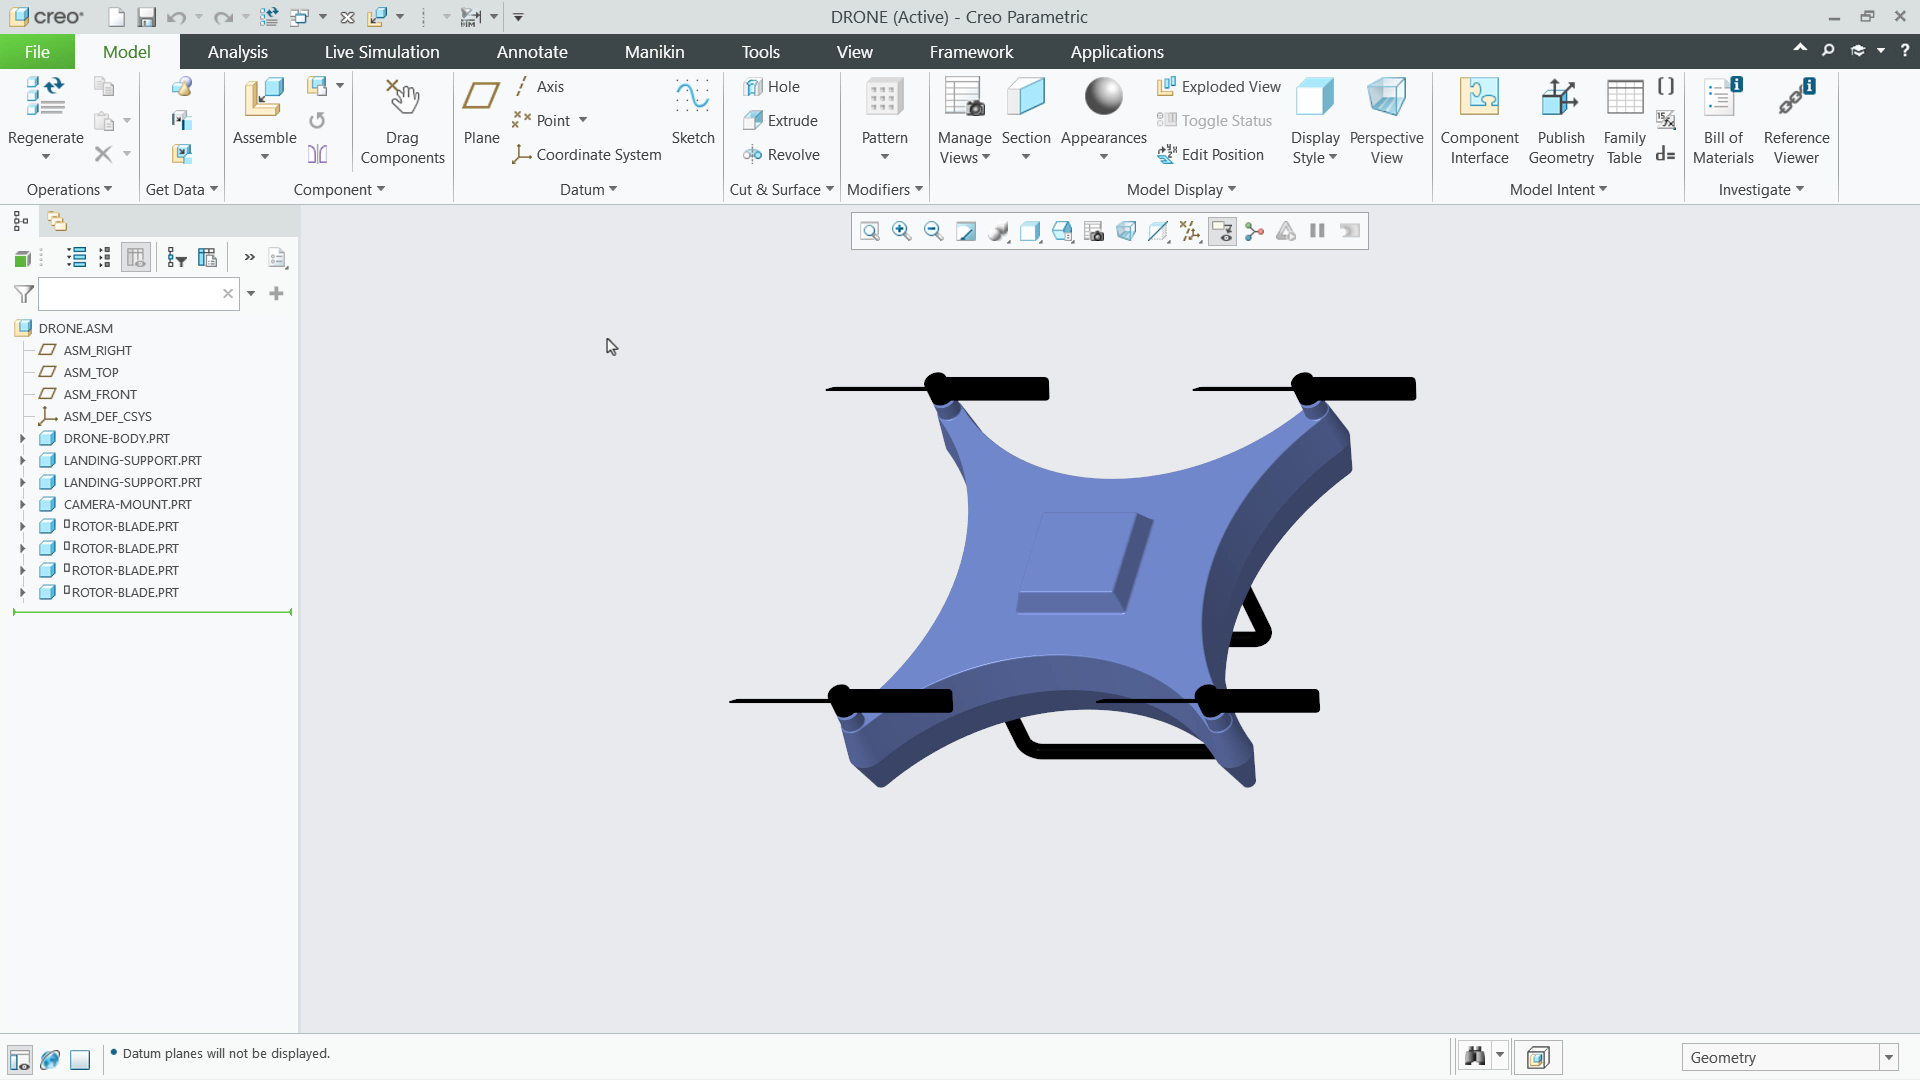The width and height of the screenshot is (1920, 1080).
Task: Switch to the Analysis tab
Action: pos(237,51)
